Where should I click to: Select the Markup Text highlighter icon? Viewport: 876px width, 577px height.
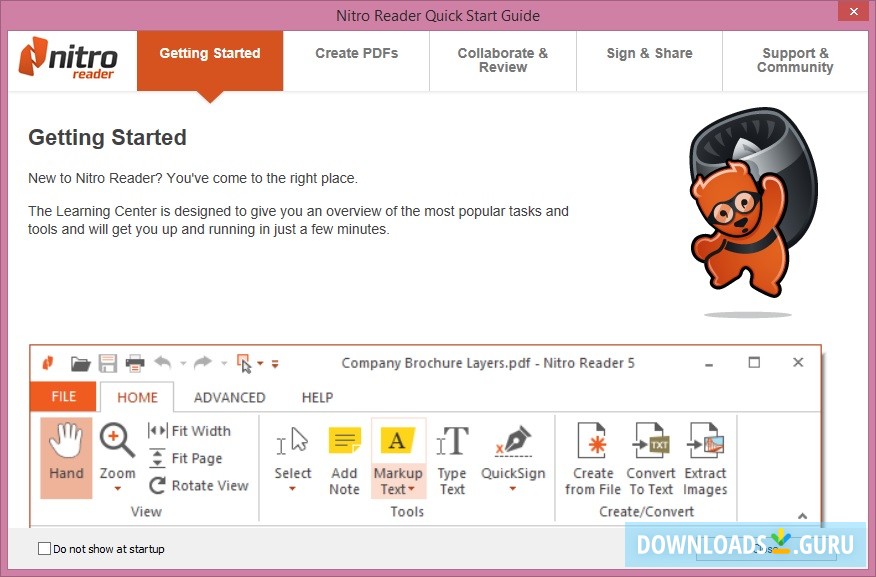[x=398, y=440]
